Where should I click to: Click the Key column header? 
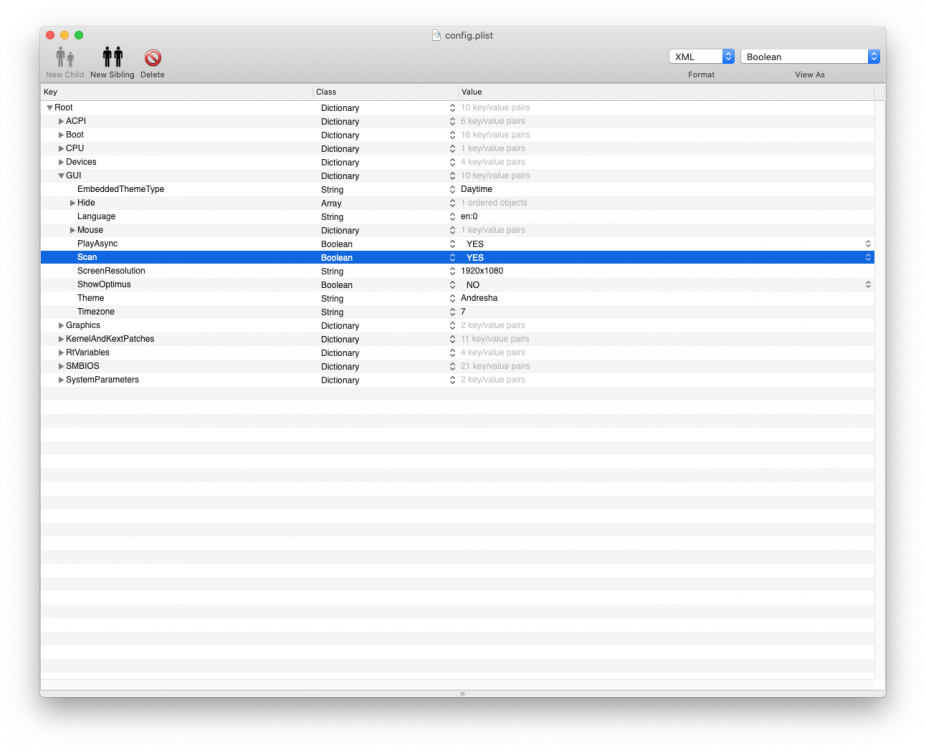click(177, 92)
